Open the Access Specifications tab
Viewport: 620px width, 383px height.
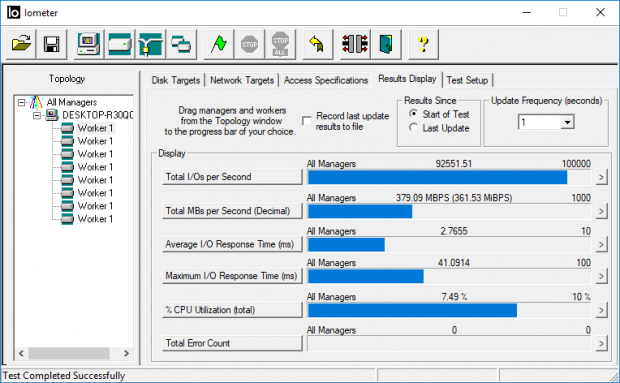click(x=326, y=80)
